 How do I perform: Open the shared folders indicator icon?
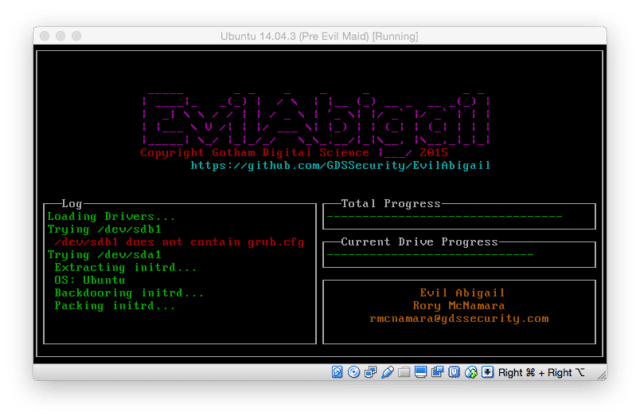pos(404,372)
